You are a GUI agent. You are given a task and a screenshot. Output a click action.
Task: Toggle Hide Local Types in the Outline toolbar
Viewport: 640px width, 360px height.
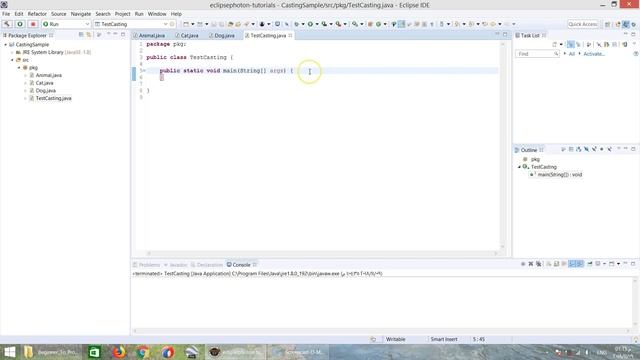click(x=609, y=149)
